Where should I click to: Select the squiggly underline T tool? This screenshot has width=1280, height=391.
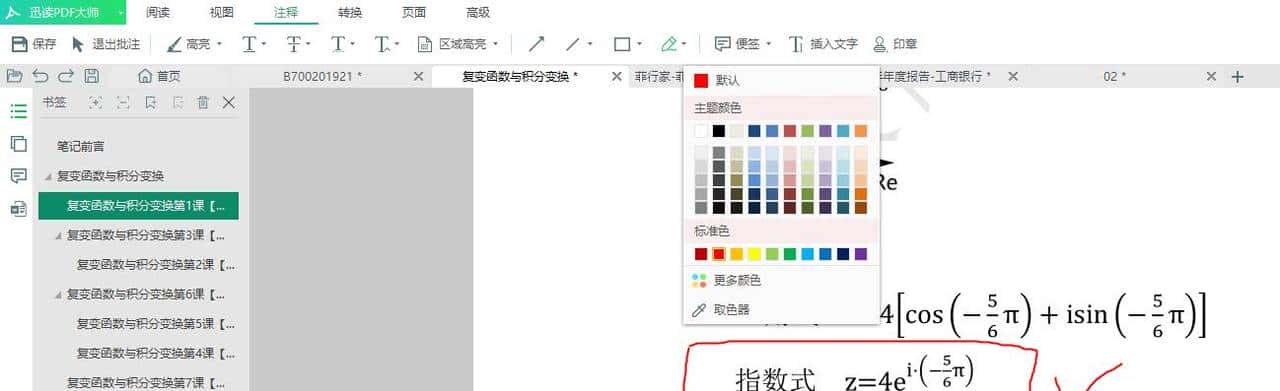[382, 44]
